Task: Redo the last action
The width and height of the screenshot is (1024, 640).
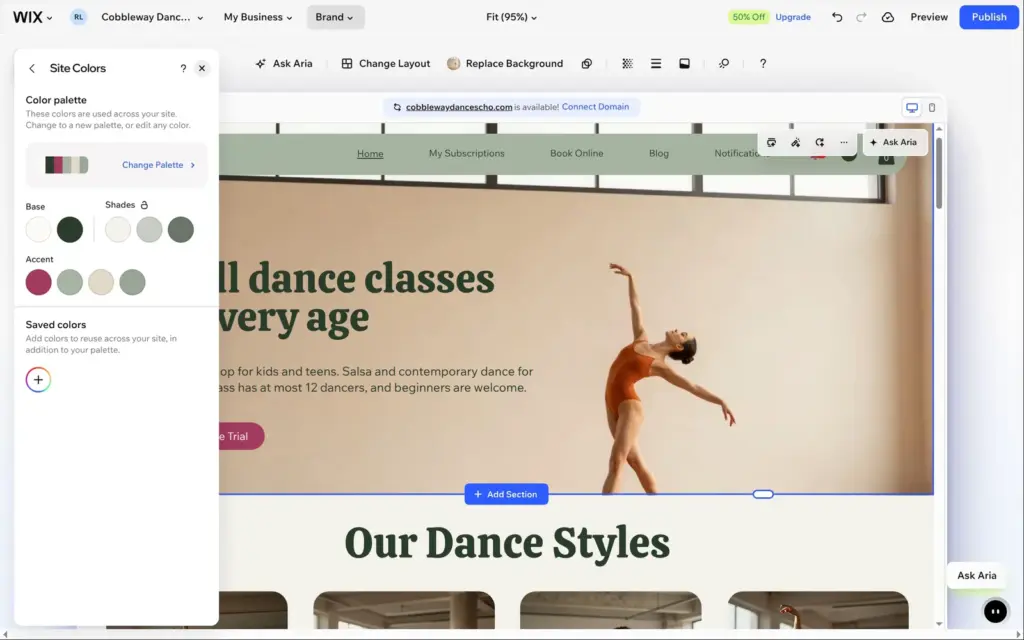Action: [x=861, y=17]
